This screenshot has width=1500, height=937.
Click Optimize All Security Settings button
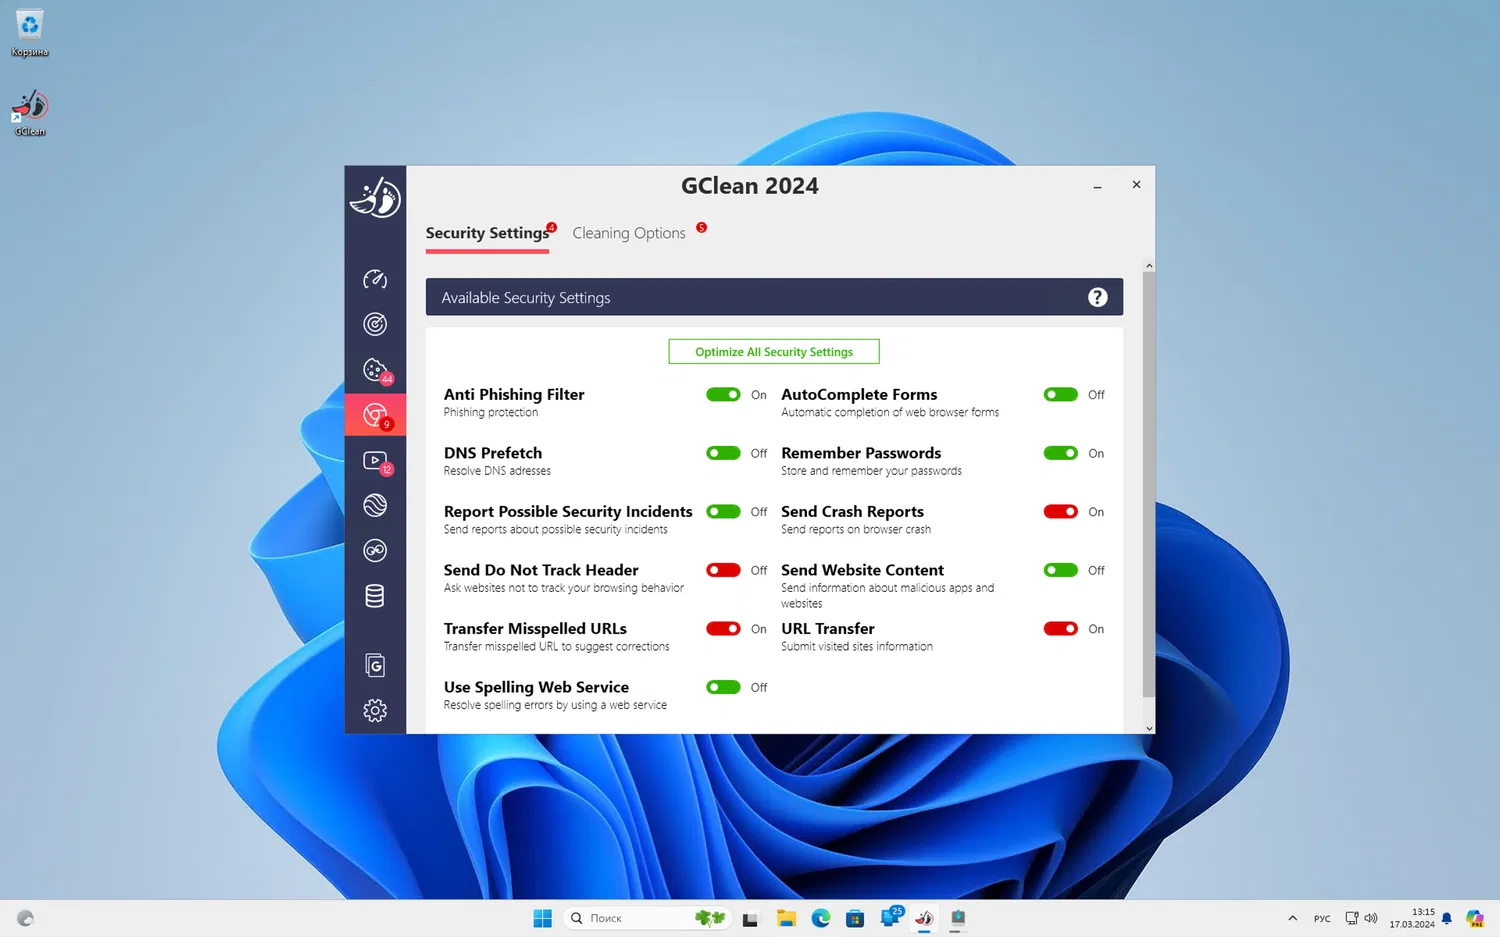pyautogui.click(x=774, y=352)
